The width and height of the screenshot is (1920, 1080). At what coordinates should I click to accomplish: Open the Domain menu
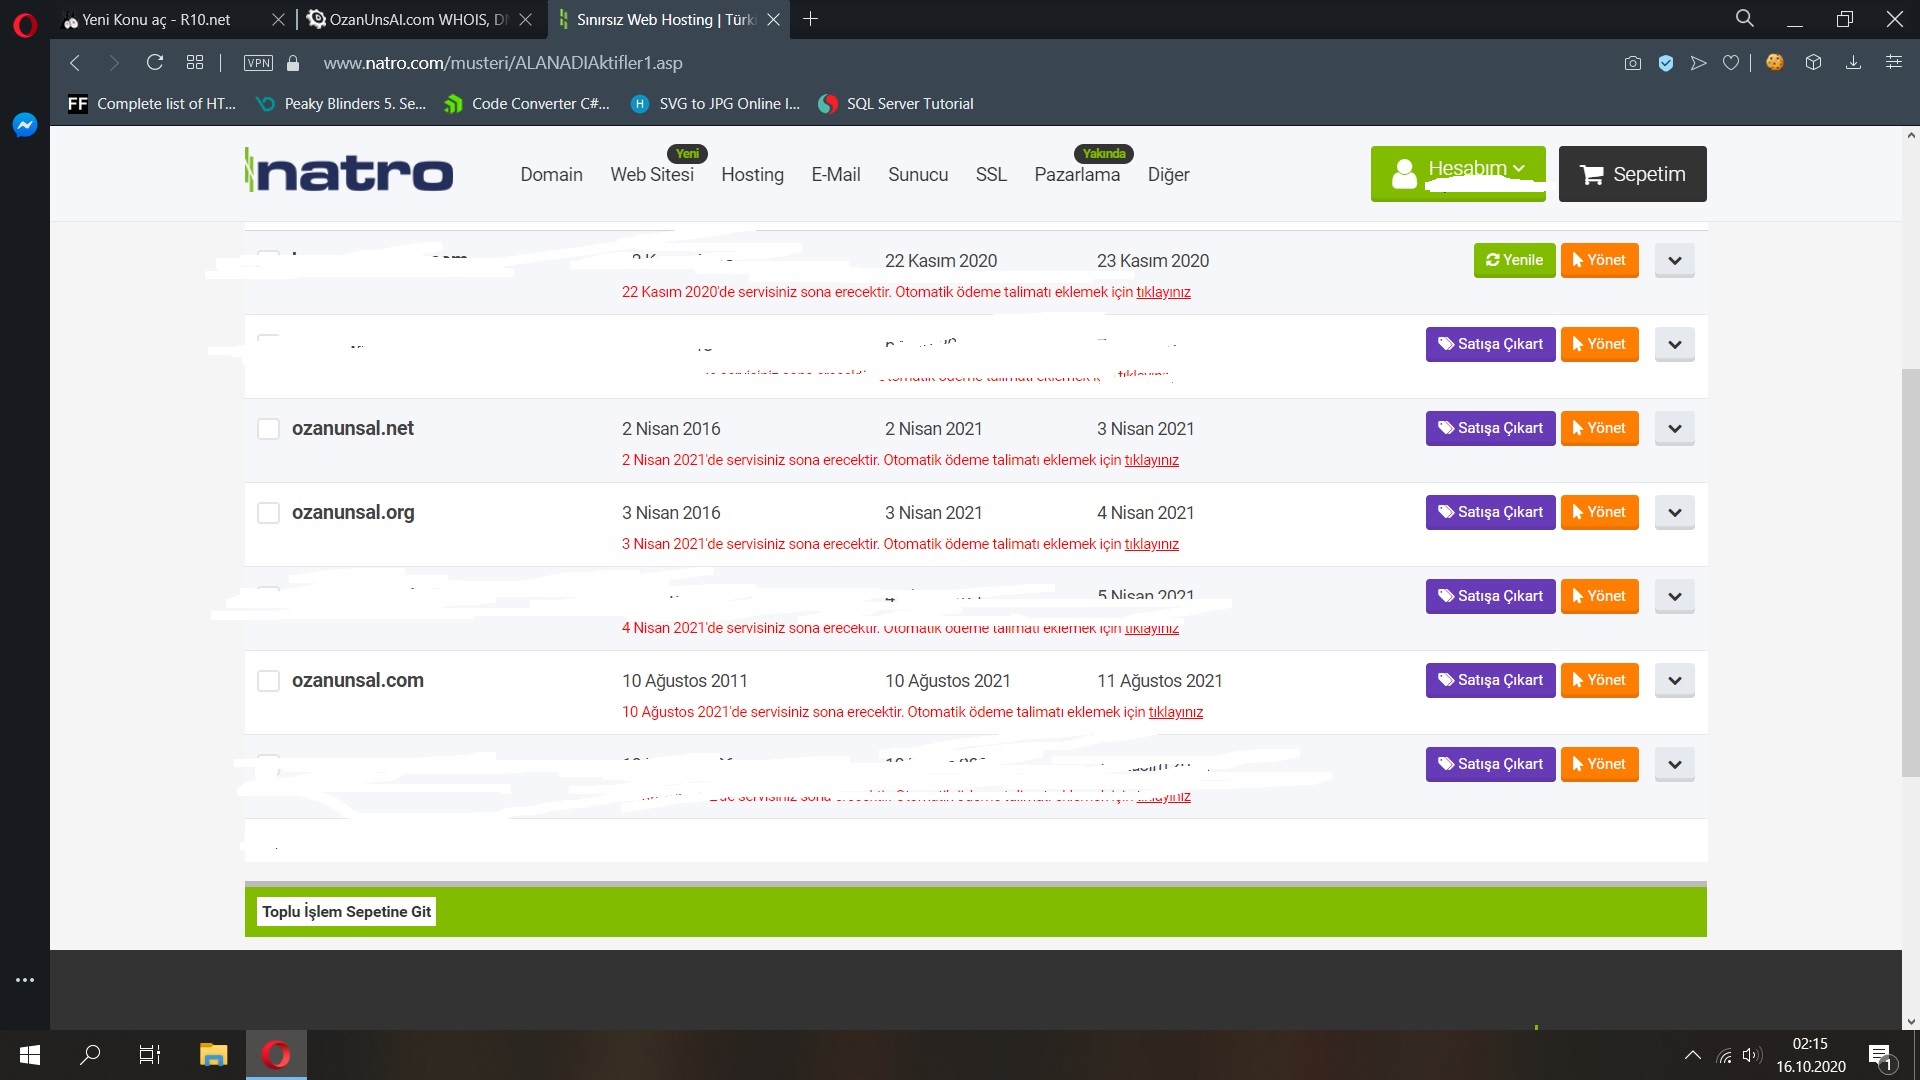(x=551, y=175)
